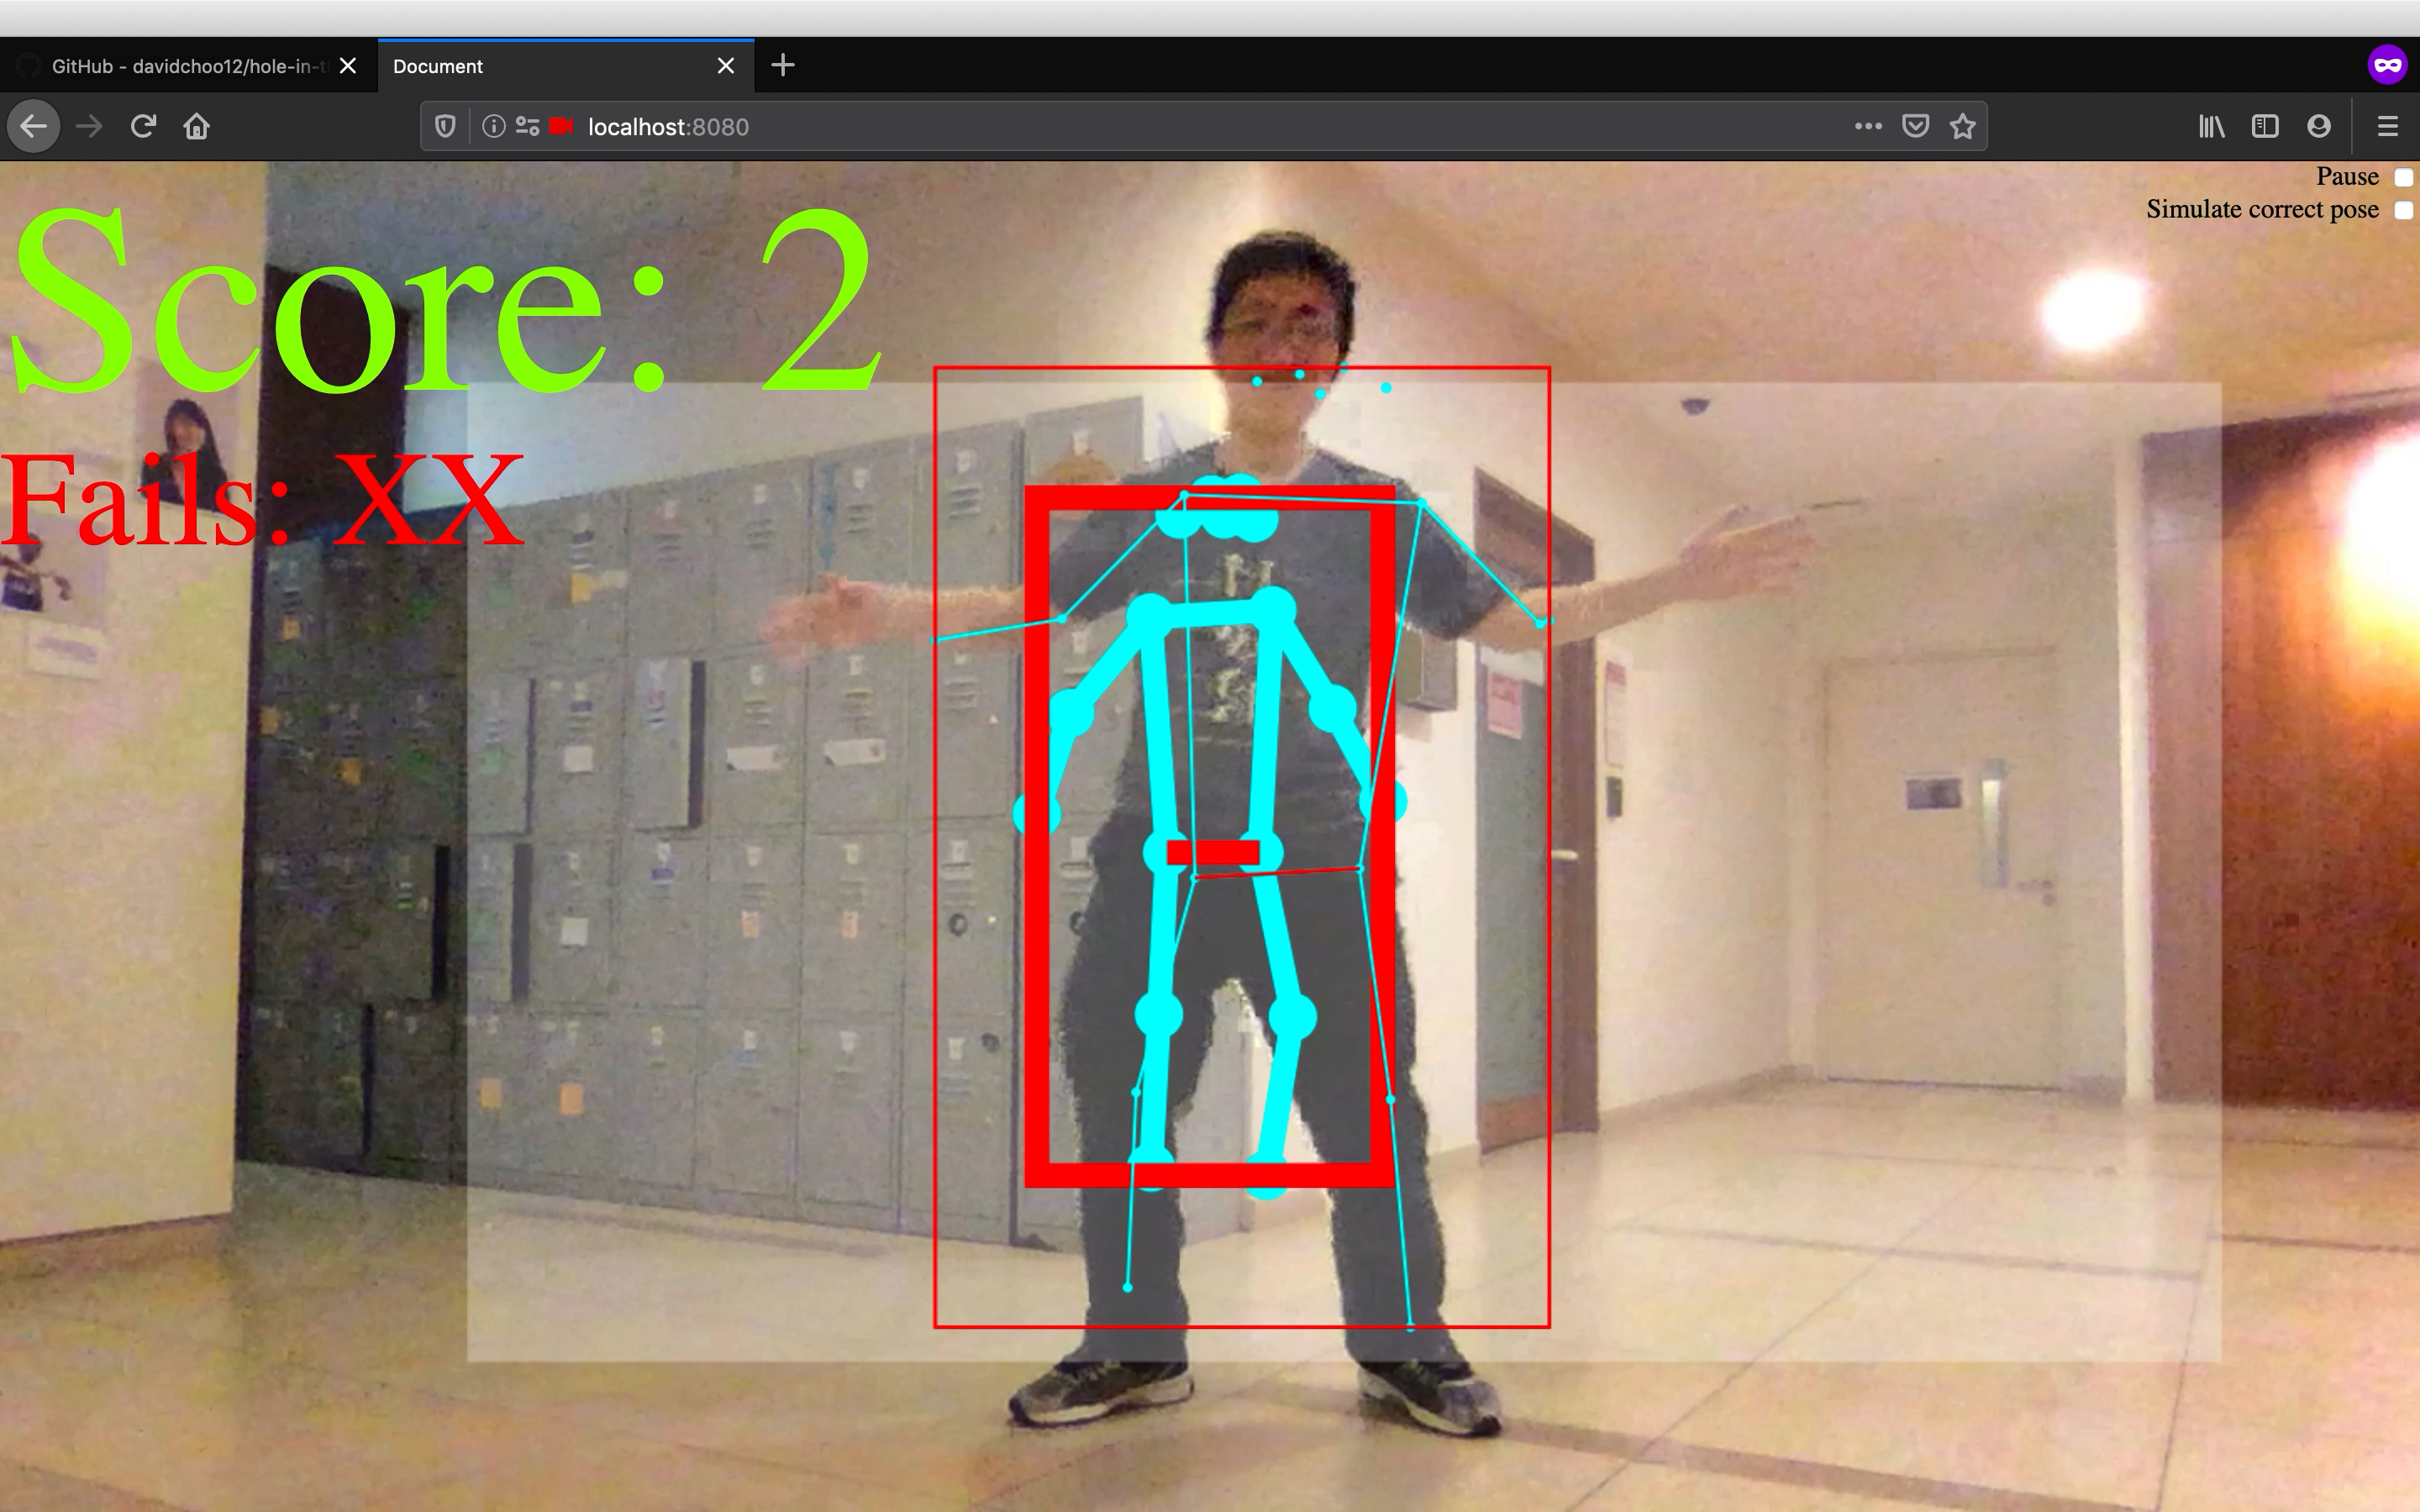Open a new tab with plus button
Screen dimensions: 2420x1512
pyautogui.click(x=783, y=66)
